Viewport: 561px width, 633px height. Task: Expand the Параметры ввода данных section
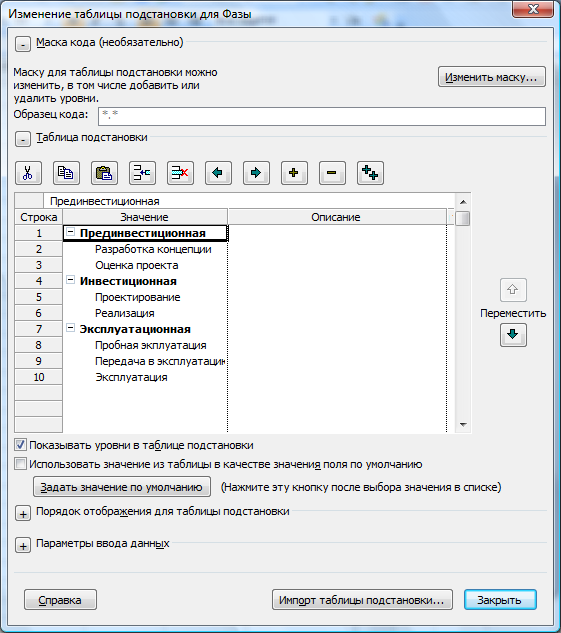pyautogui.click(x=23, y=546)
